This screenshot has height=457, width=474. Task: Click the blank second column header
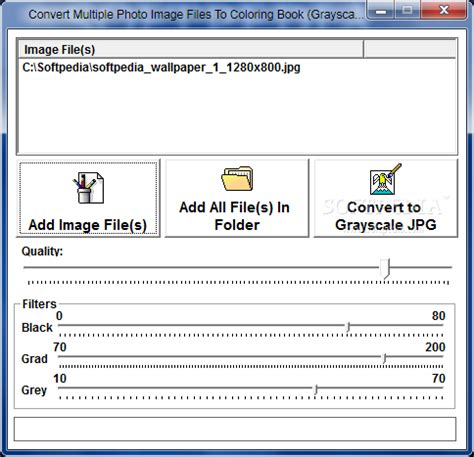410,50
